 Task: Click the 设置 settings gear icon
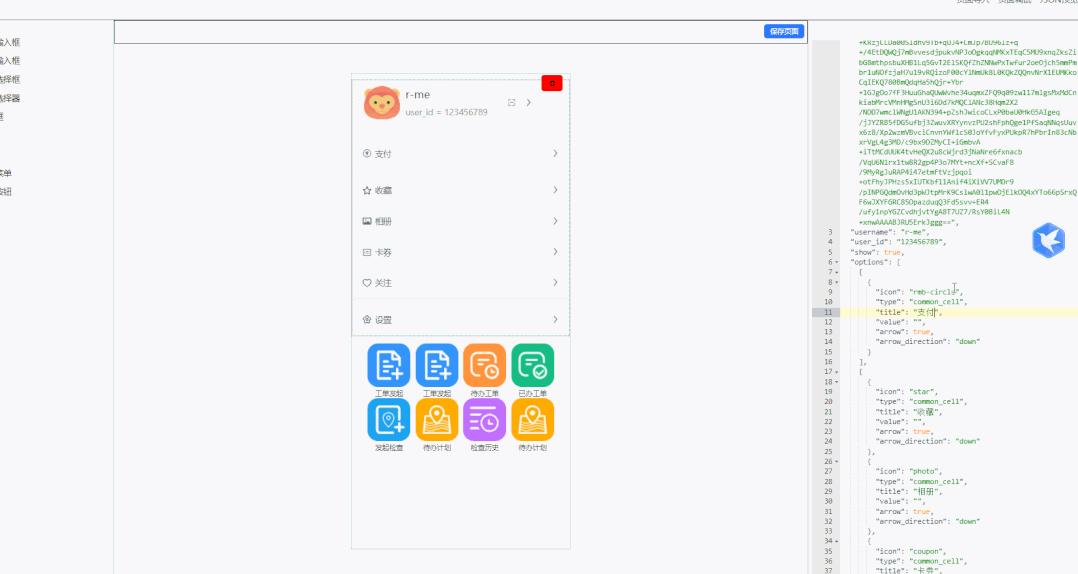(367, 320)
